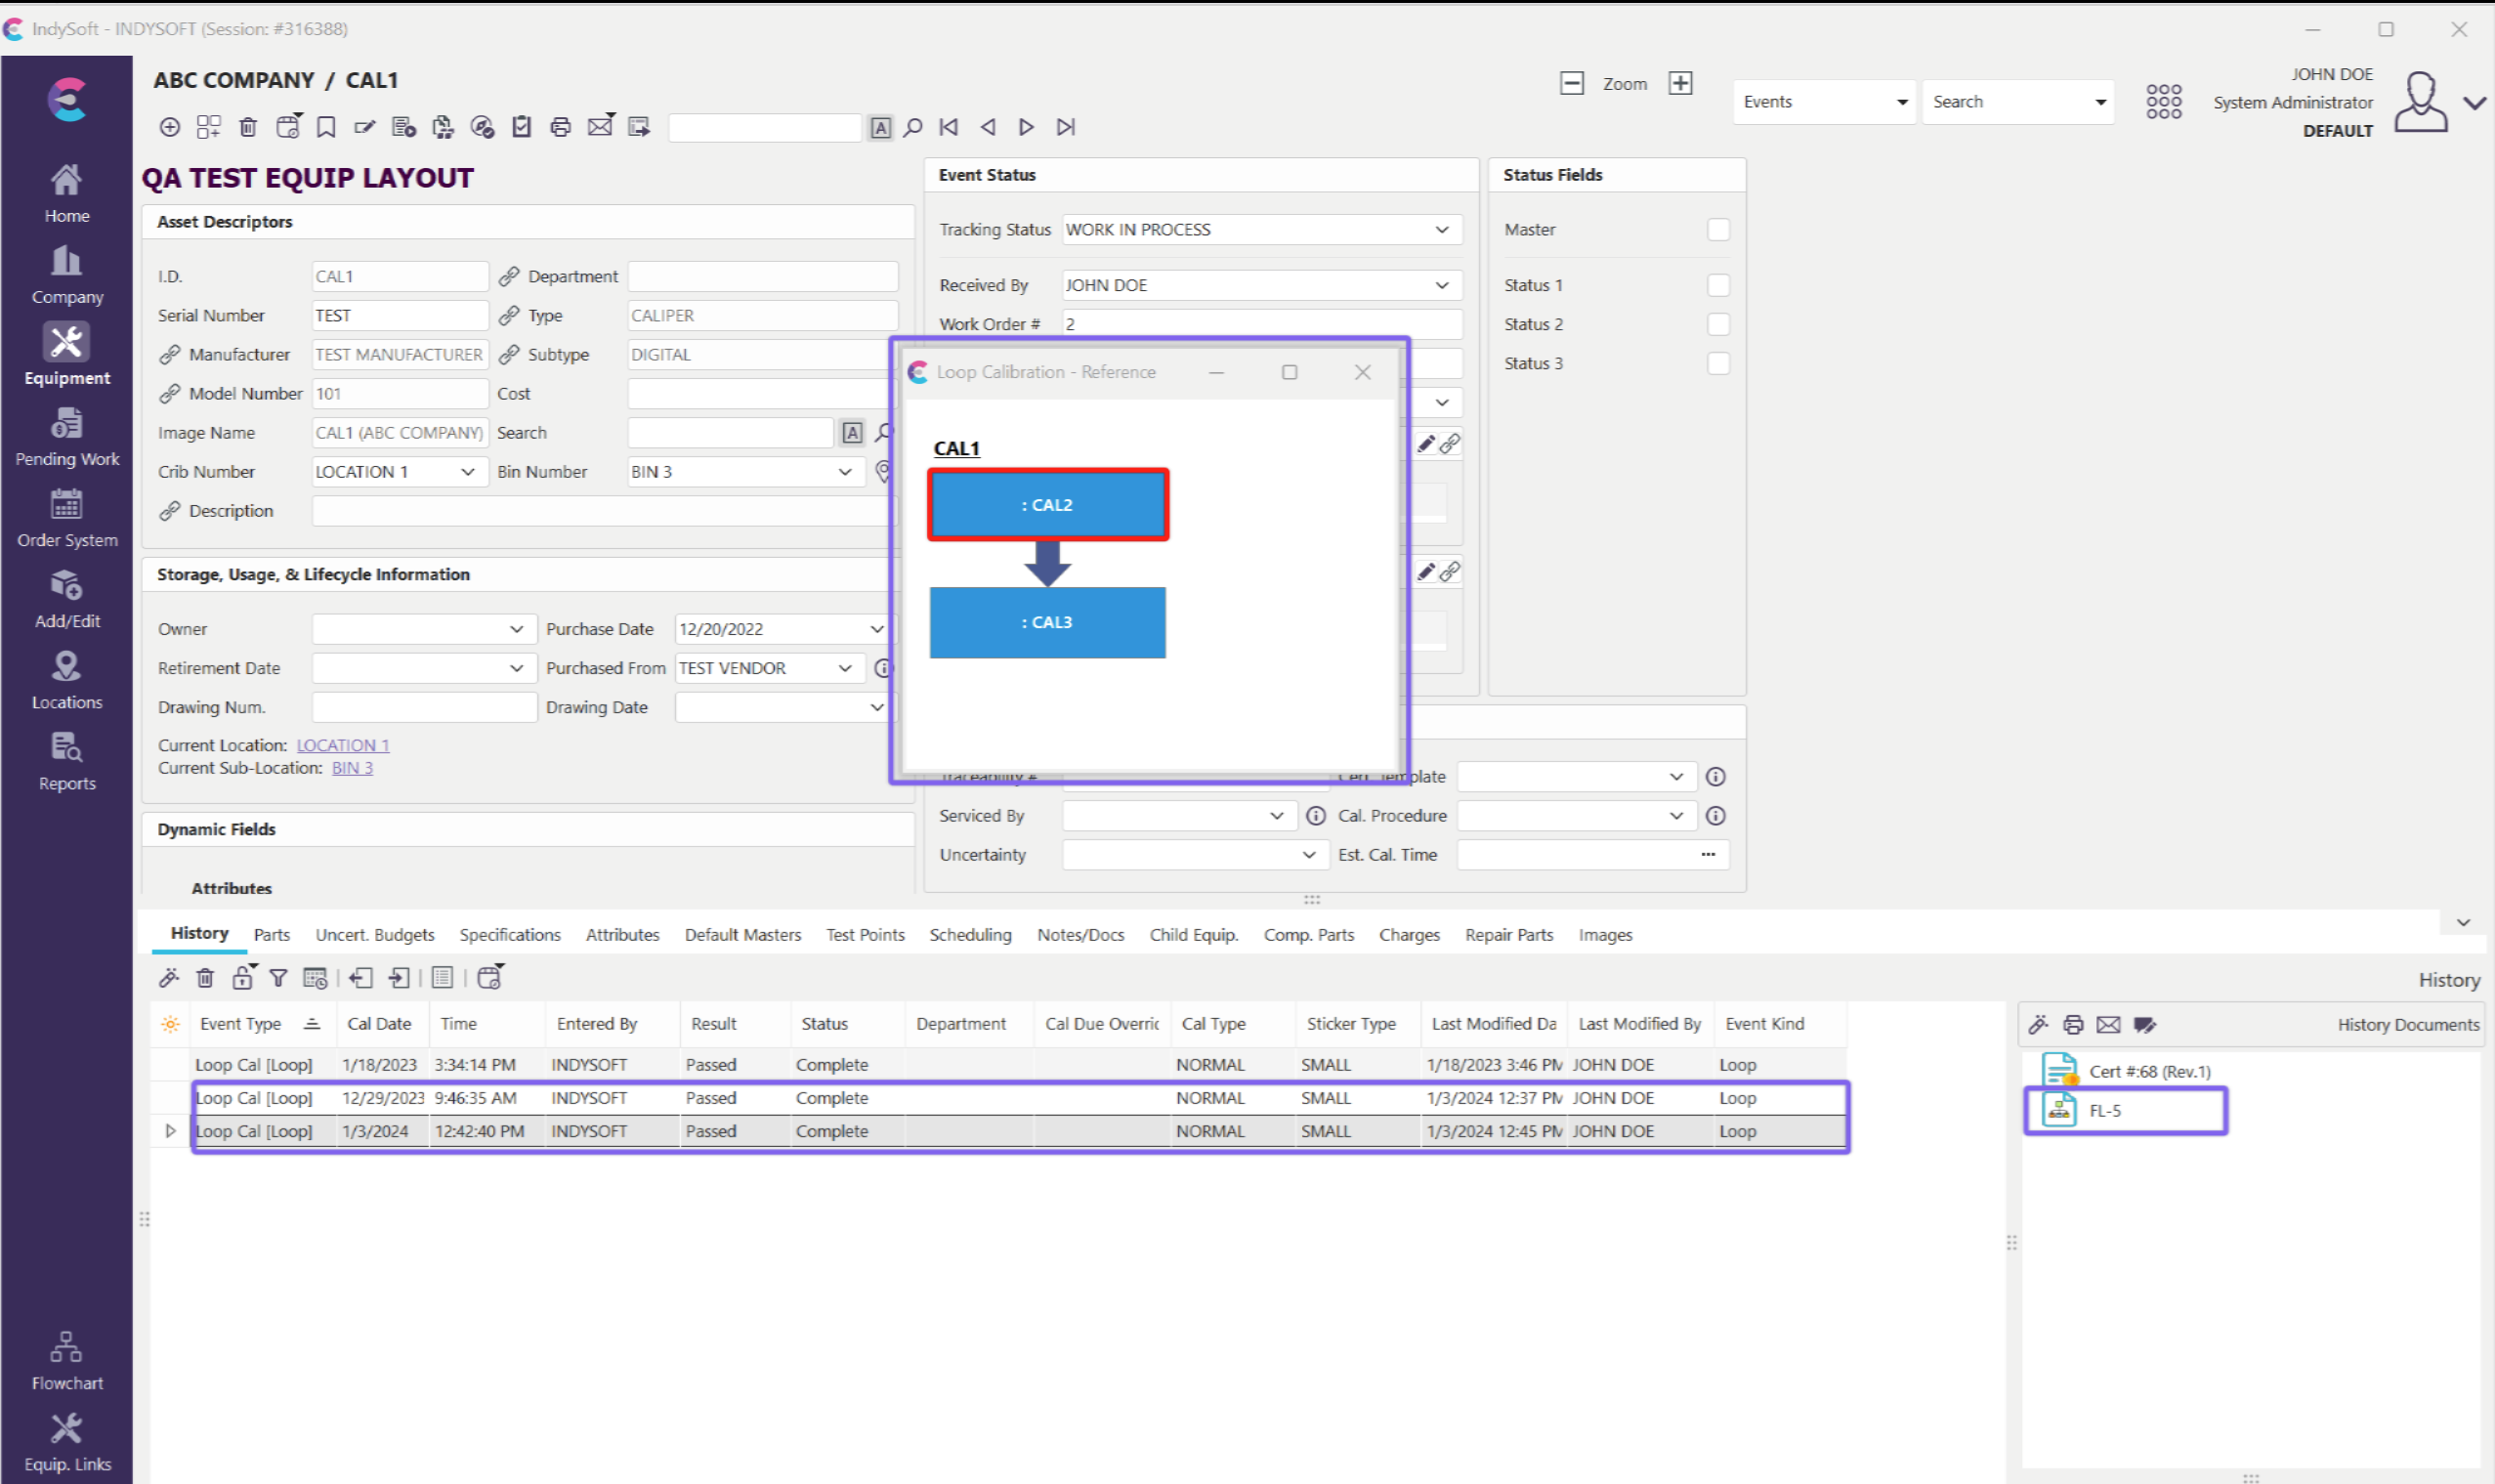The image size is (2495, 1484).
Task: Click the LOCATION 1 current location link
Action: [x=343, y=745]
